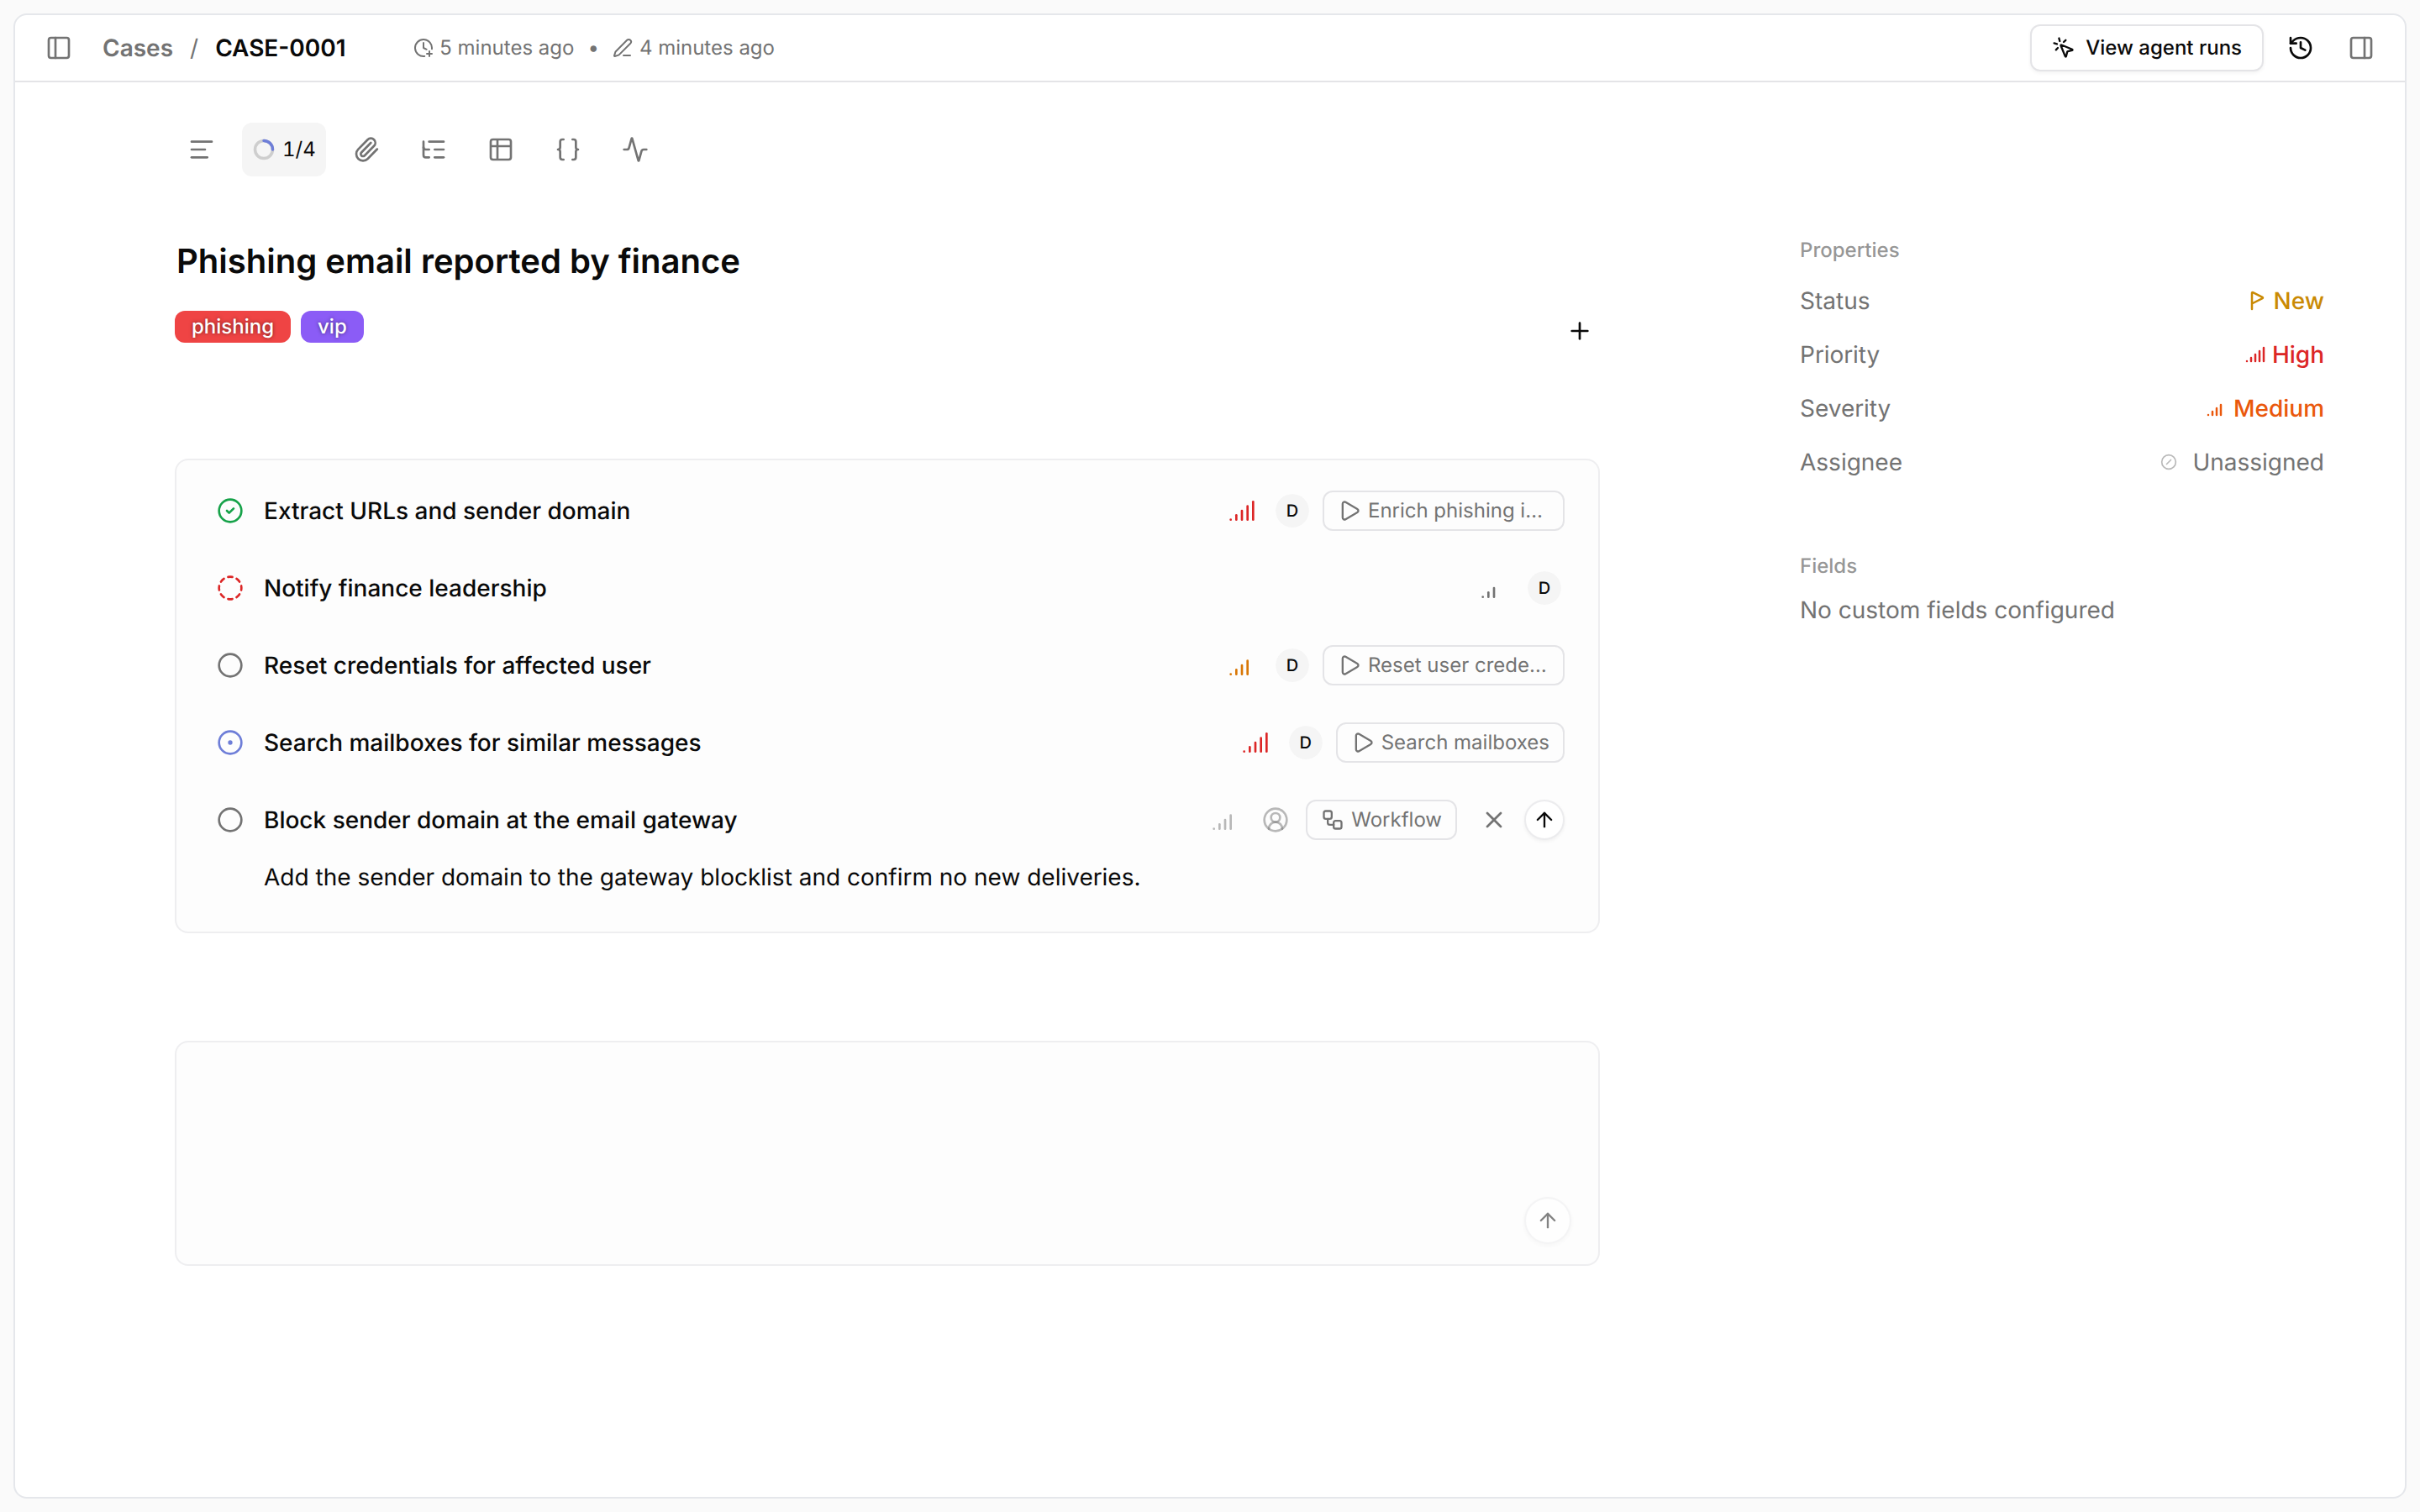The height and width of the screenshot is (1512, 2420).
Task: Click assignee D on Reset credentials task
Action: tap(1292, 665)
